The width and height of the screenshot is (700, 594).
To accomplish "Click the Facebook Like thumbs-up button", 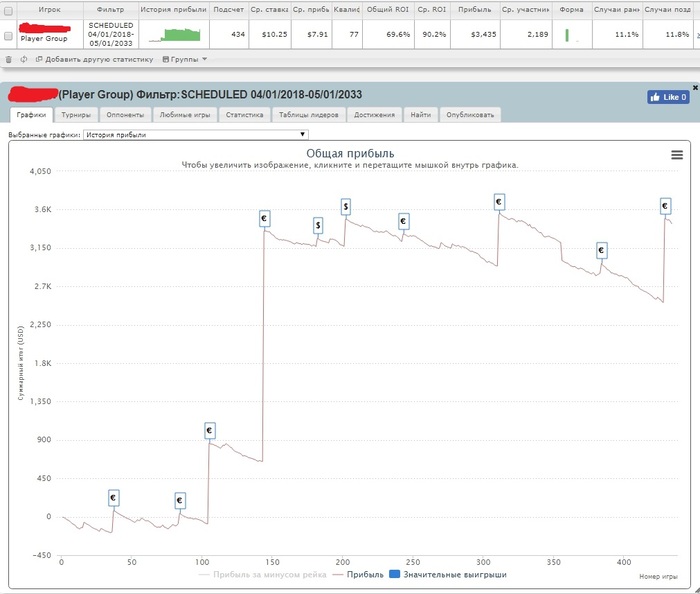I will 668,97.
